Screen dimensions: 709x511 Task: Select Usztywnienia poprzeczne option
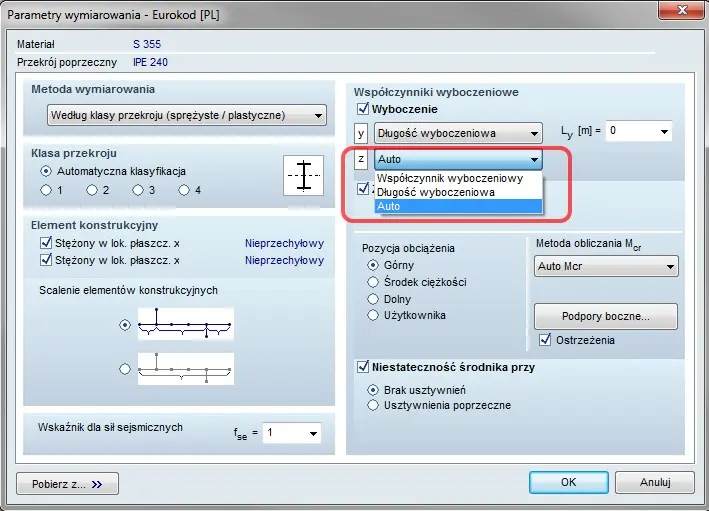(375, 405)
